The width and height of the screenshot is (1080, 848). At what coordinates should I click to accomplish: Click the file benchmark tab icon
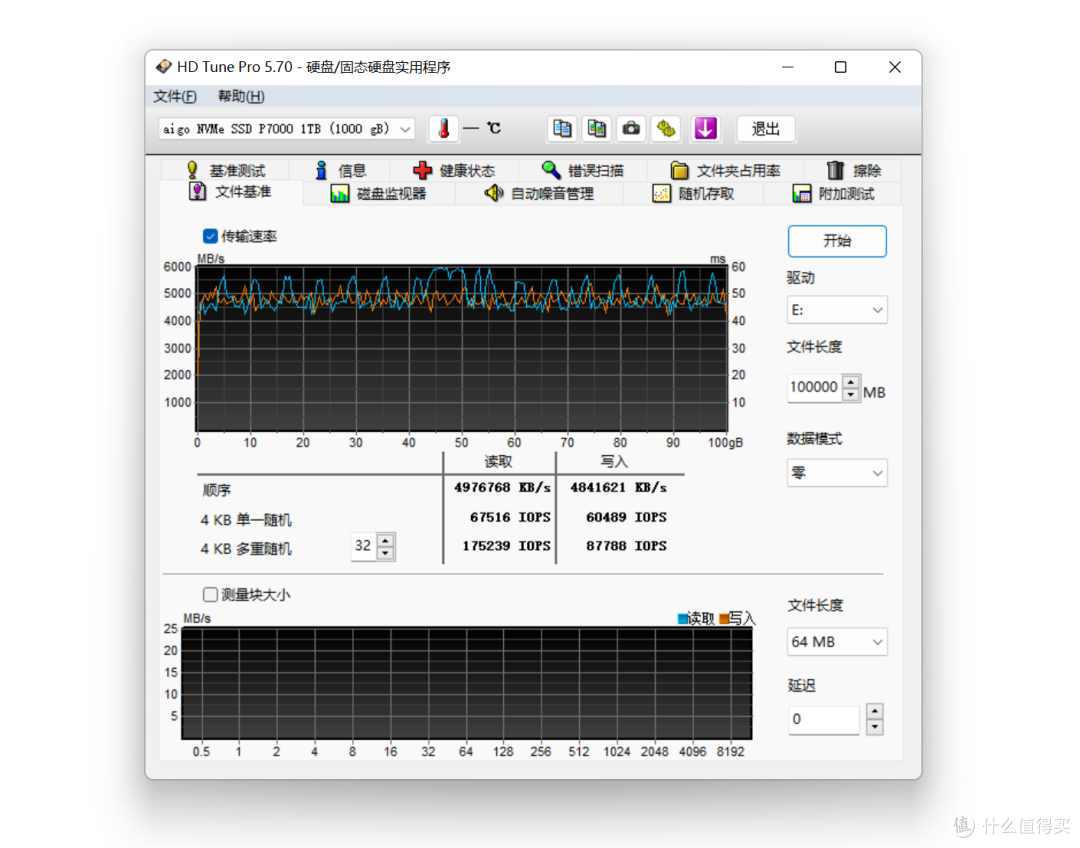pyautogui.click(x=198, y=192)
